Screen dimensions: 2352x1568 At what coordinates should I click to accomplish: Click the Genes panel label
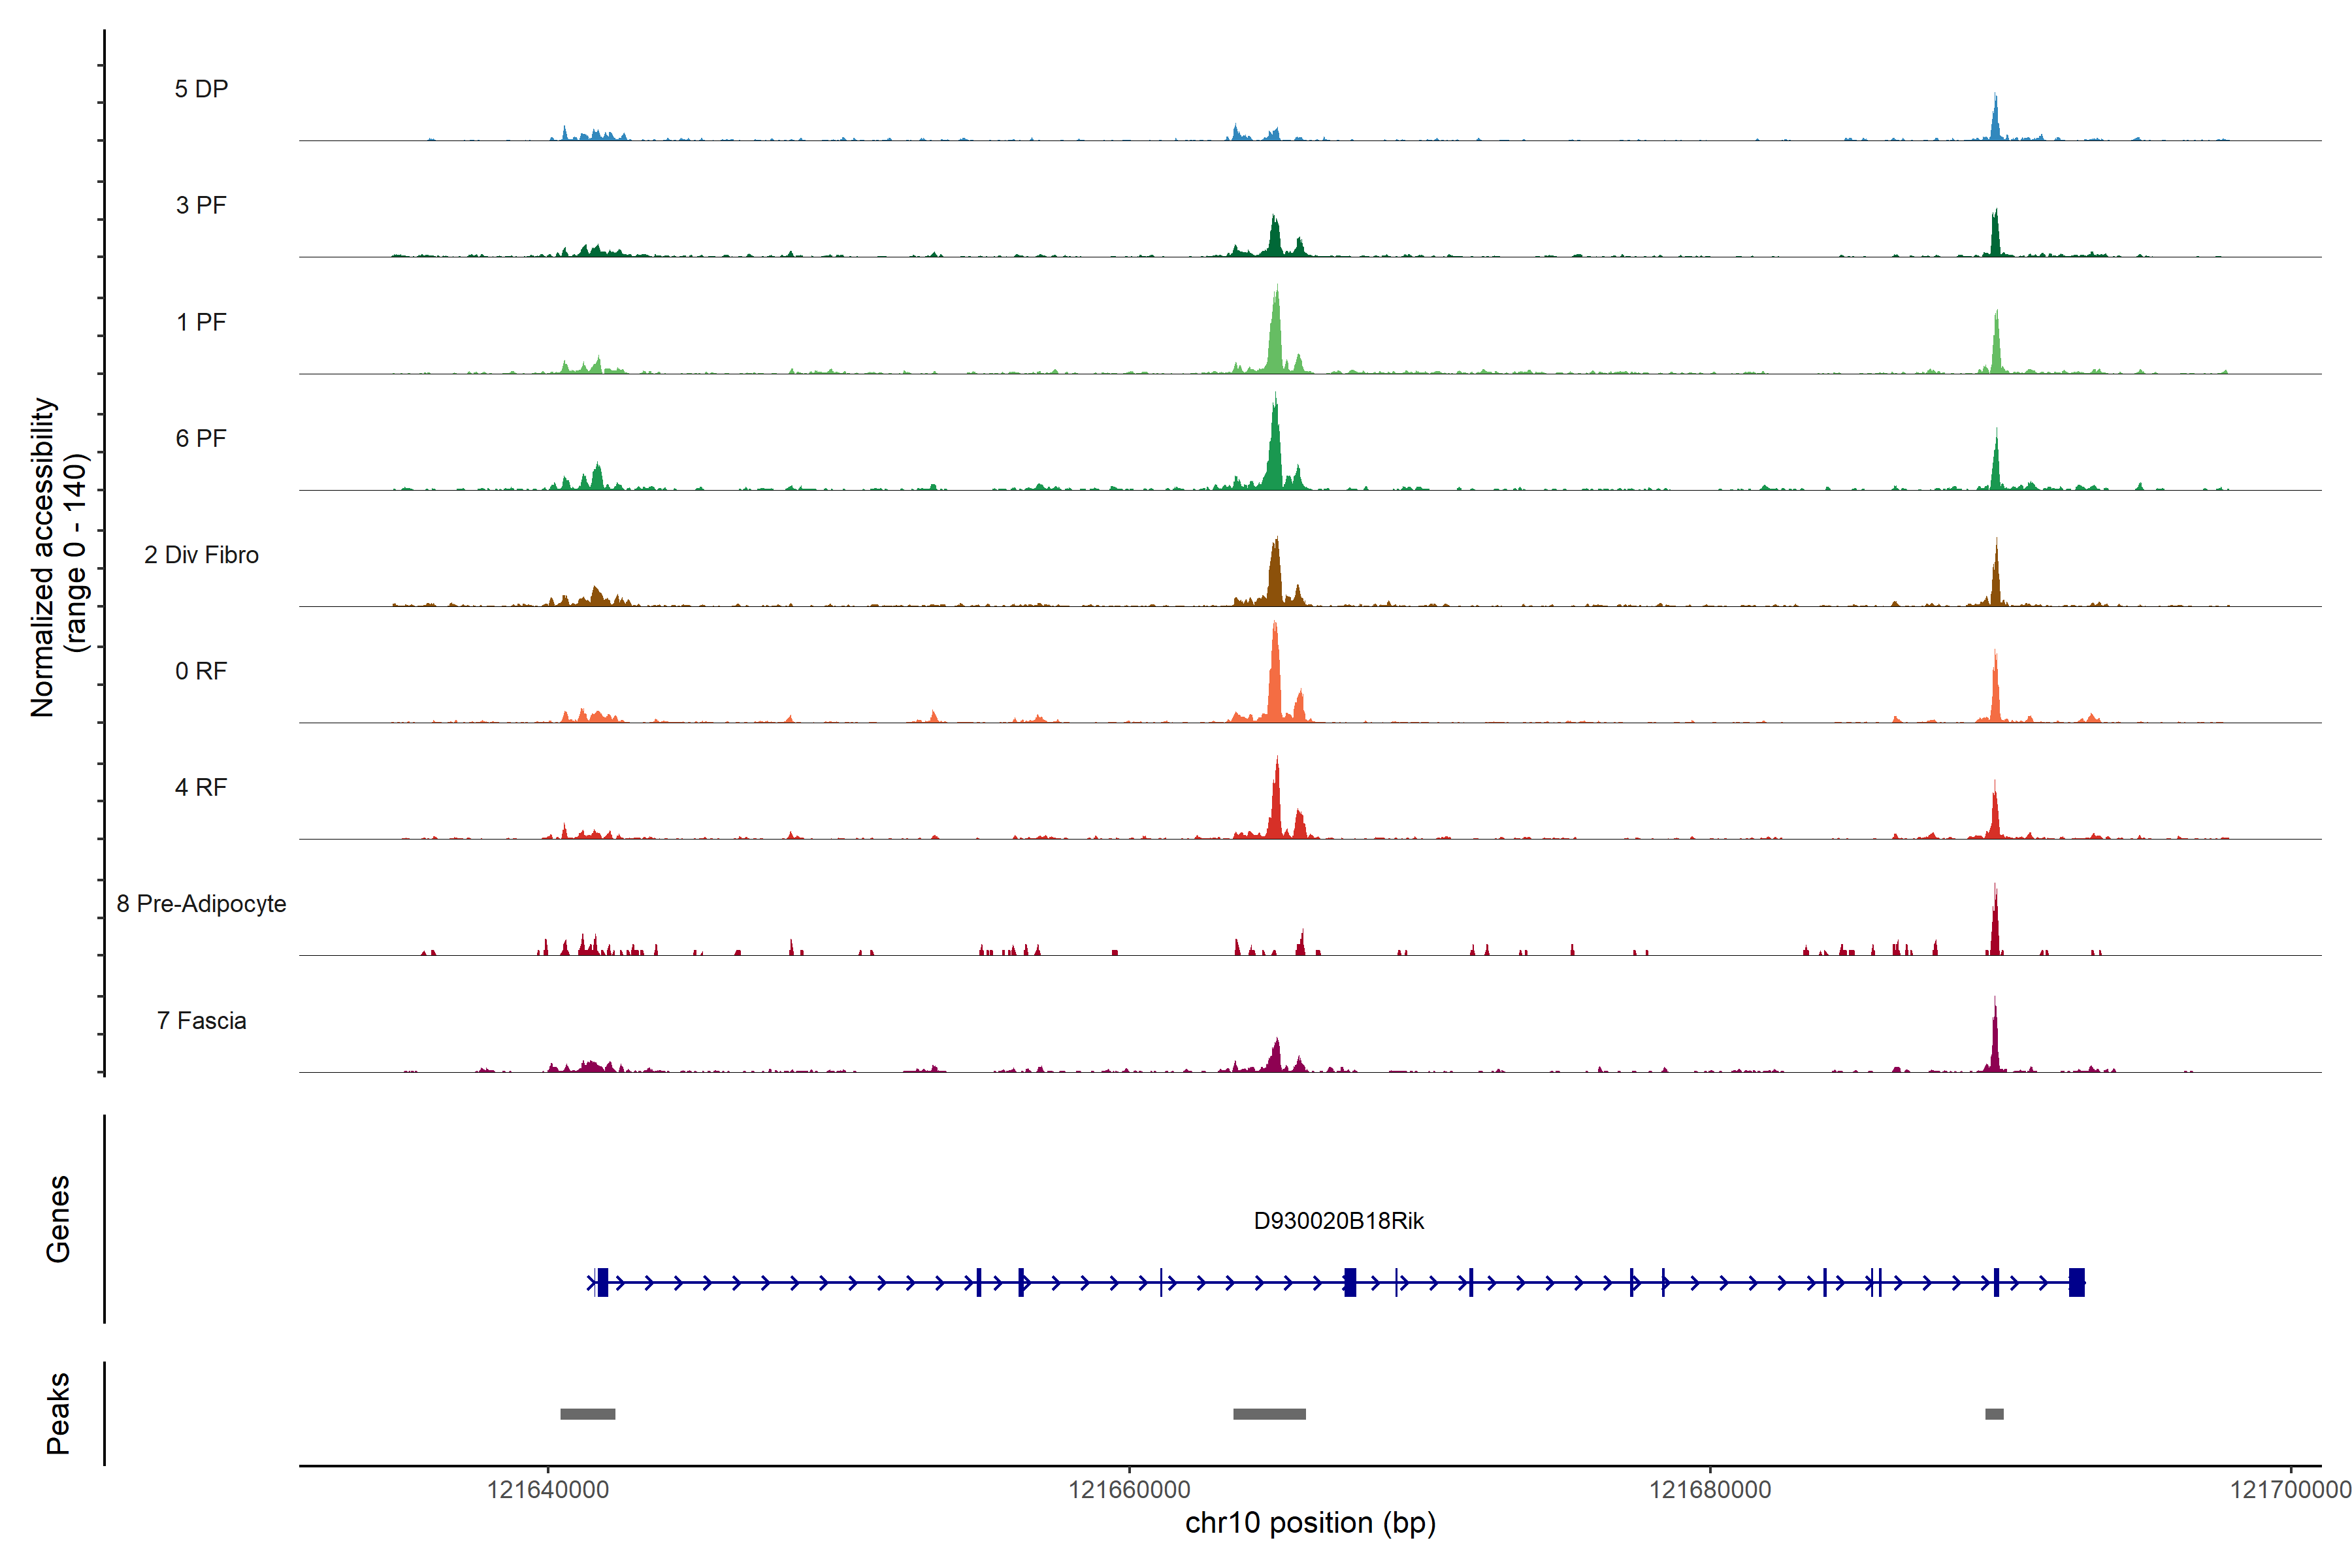58,1219
